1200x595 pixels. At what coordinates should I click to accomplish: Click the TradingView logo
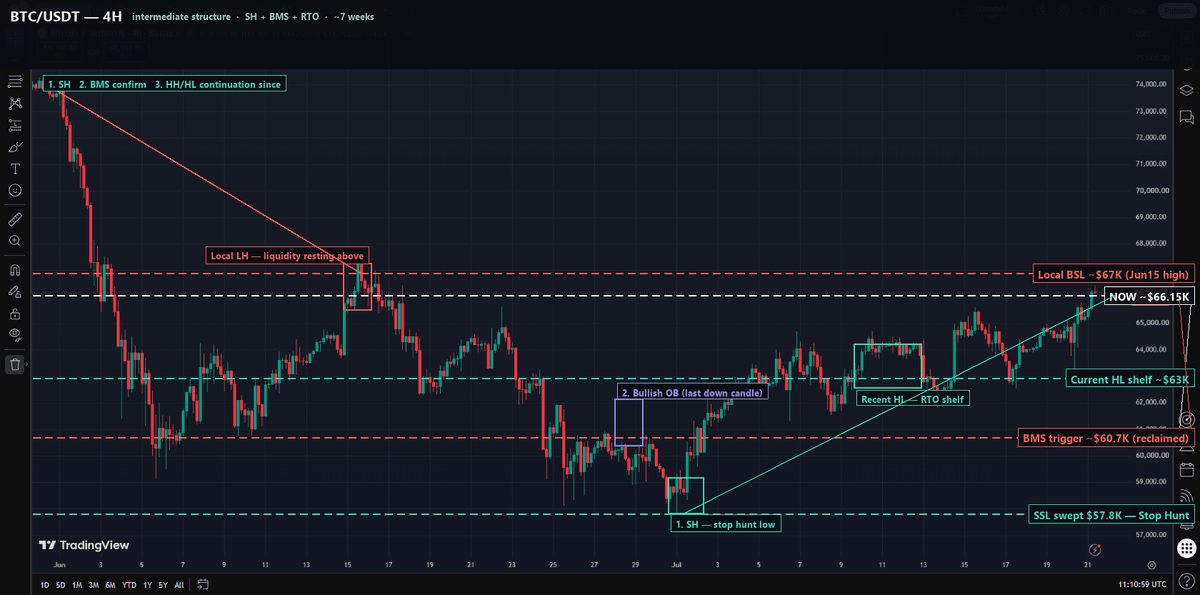[x=84, y=546]
